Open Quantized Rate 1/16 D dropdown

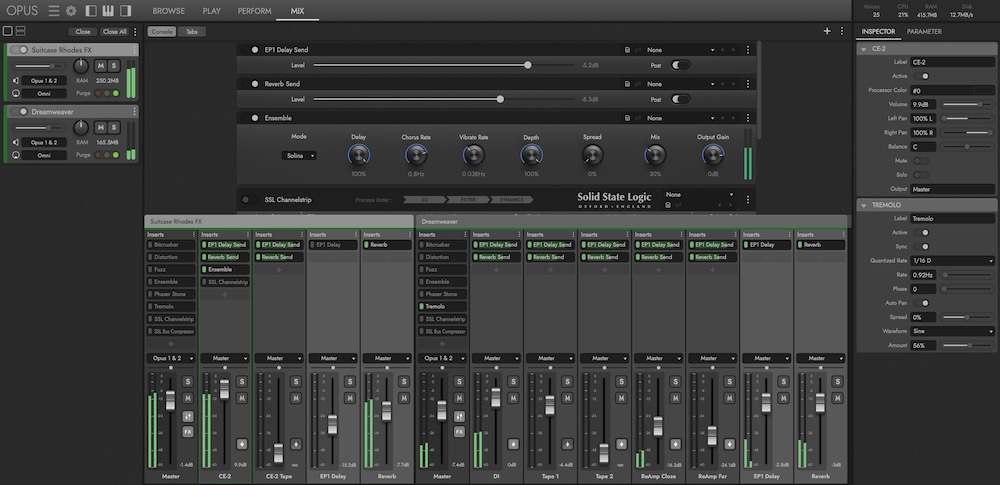[953, 260]
